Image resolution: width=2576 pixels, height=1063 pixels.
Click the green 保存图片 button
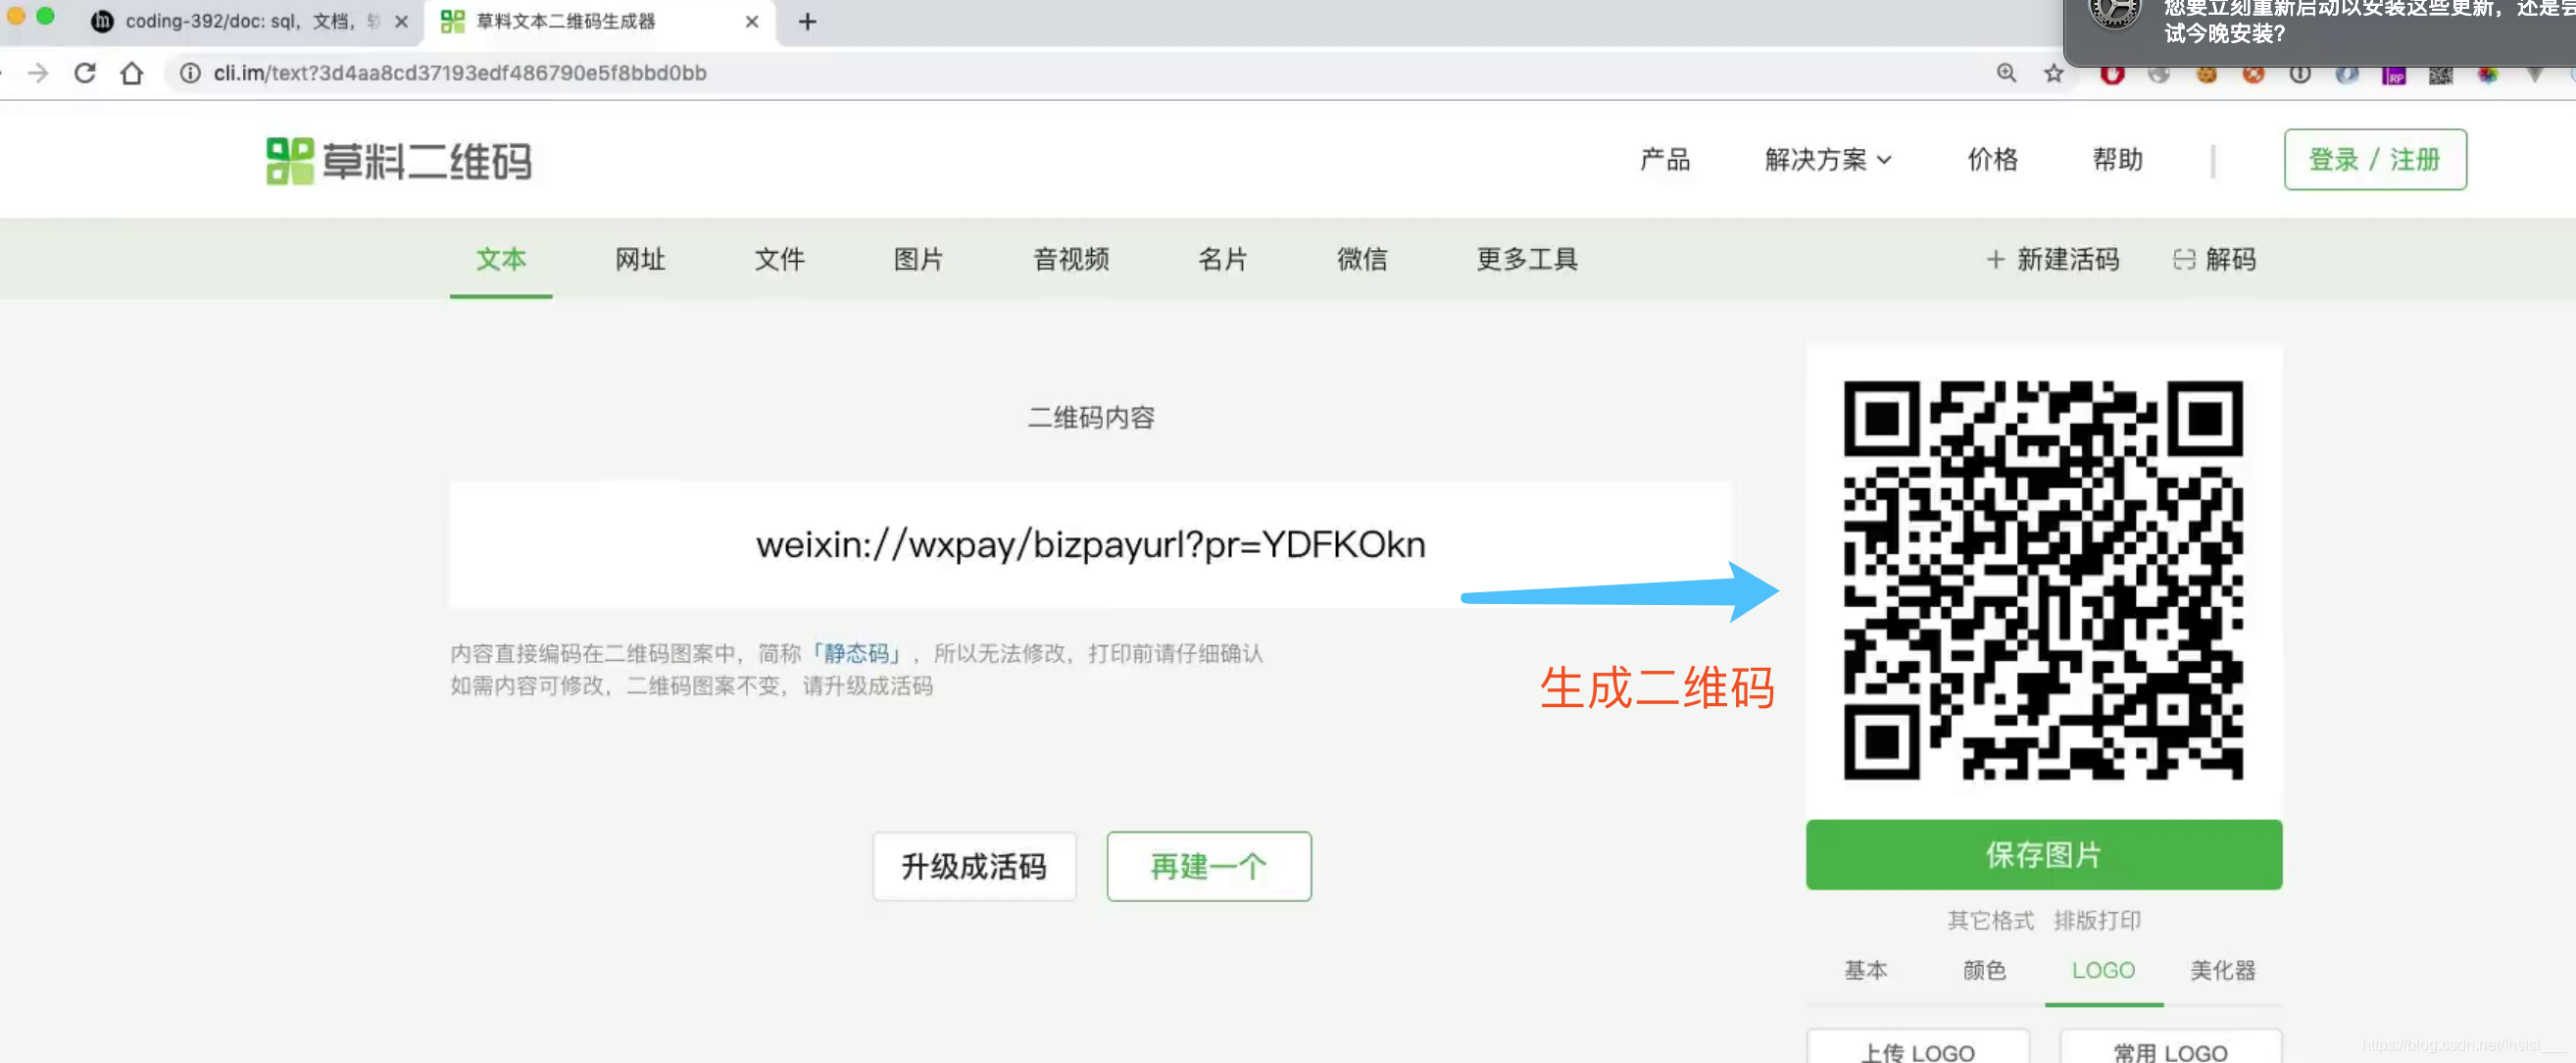coord(2043,854)
